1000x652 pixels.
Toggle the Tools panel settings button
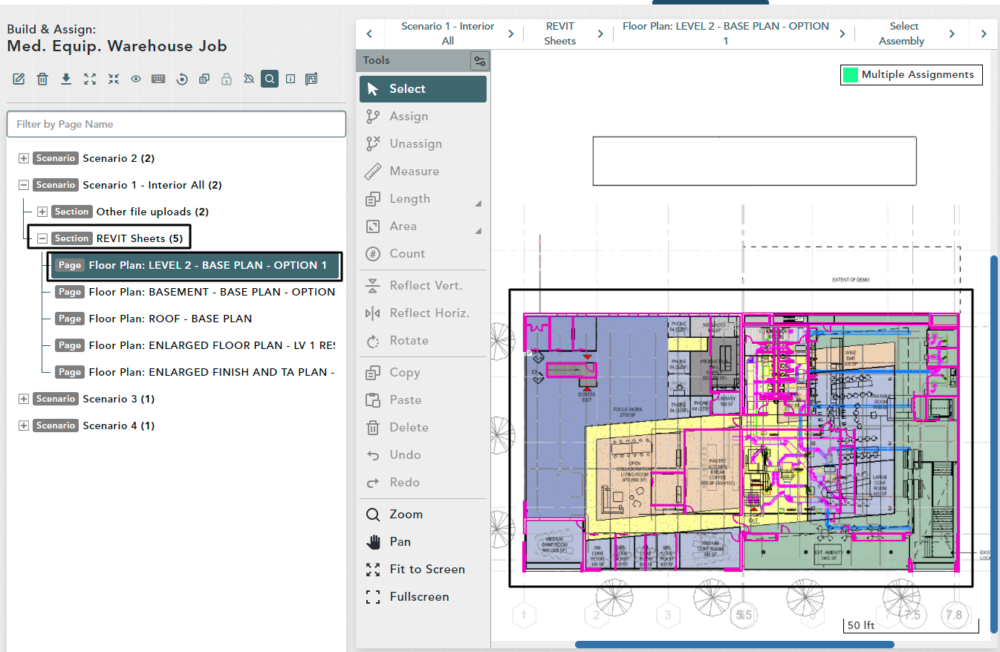pyautogui.click(x=479, y=61)
